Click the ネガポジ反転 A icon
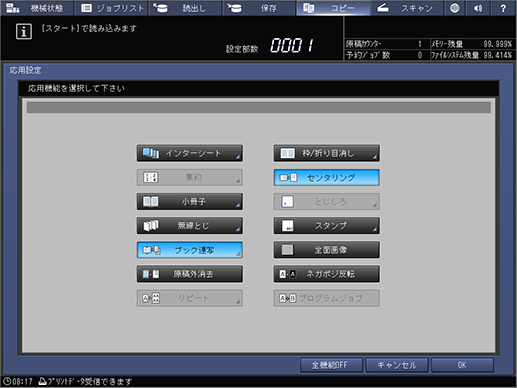Viewport: 517px width, 388px height. 288,274
